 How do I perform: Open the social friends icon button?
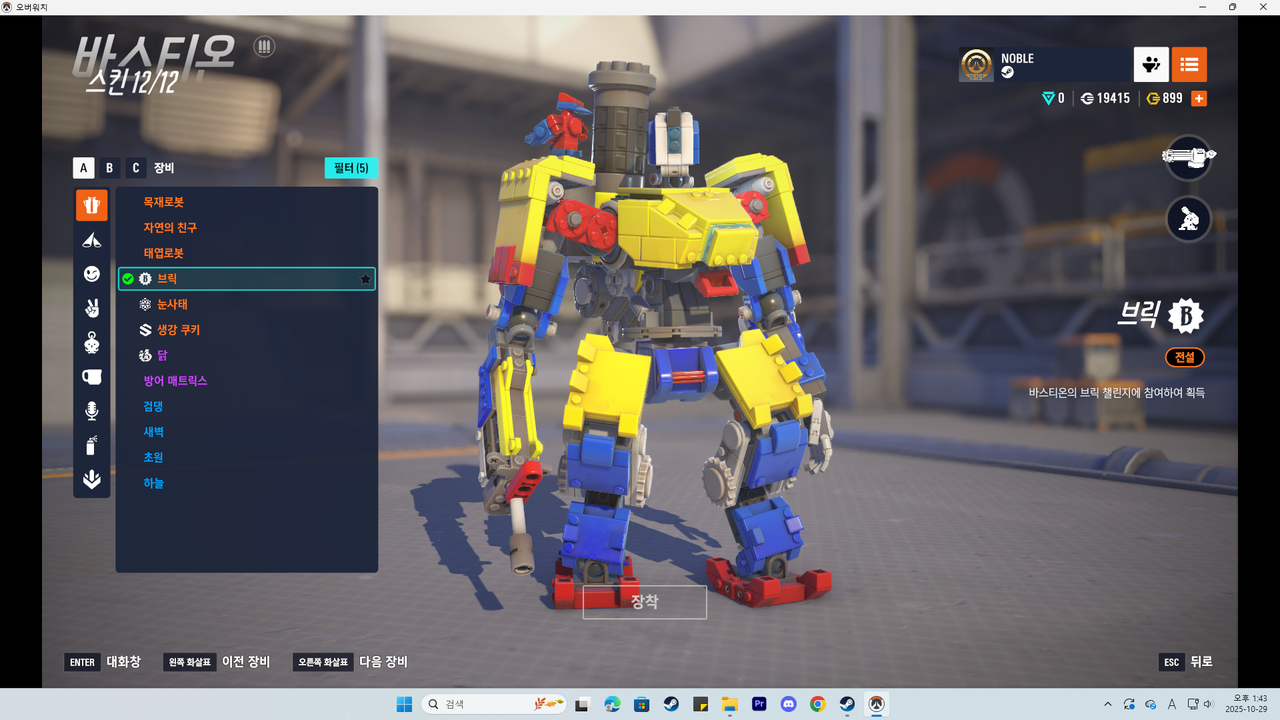tap(1151, 64)
